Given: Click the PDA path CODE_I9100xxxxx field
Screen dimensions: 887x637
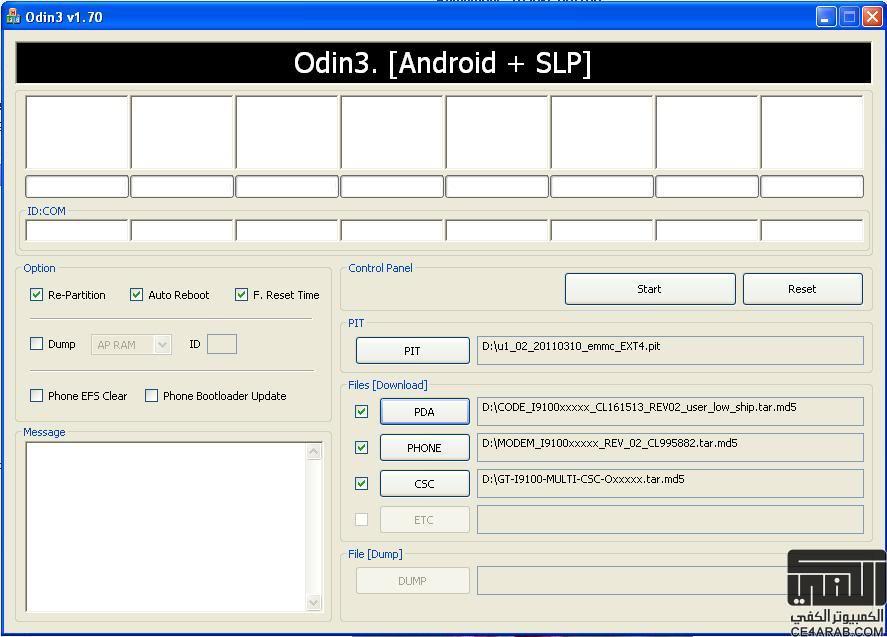Looking at the screenshot, I should tap(670, 411).
